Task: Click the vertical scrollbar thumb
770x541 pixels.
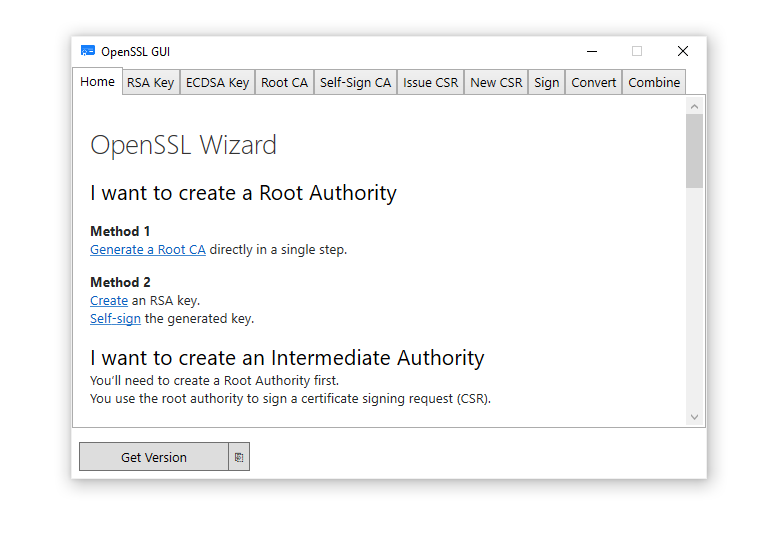Action: pos(694,151)
